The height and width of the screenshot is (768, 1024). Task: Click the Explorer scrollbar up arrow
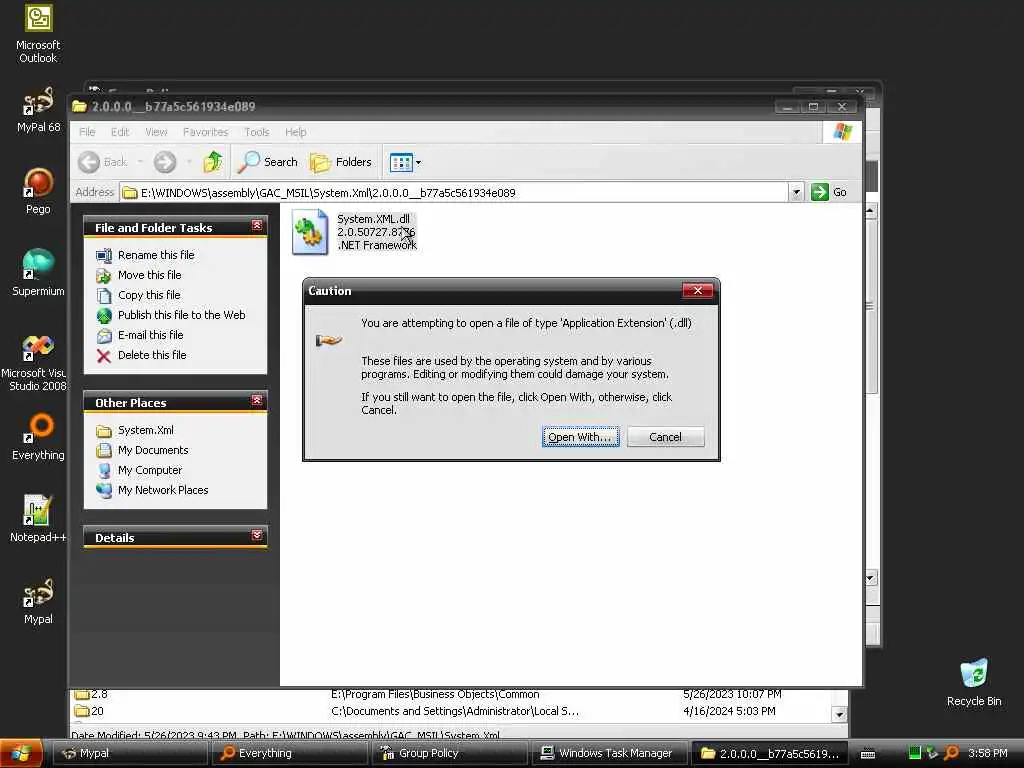[871, 211]
